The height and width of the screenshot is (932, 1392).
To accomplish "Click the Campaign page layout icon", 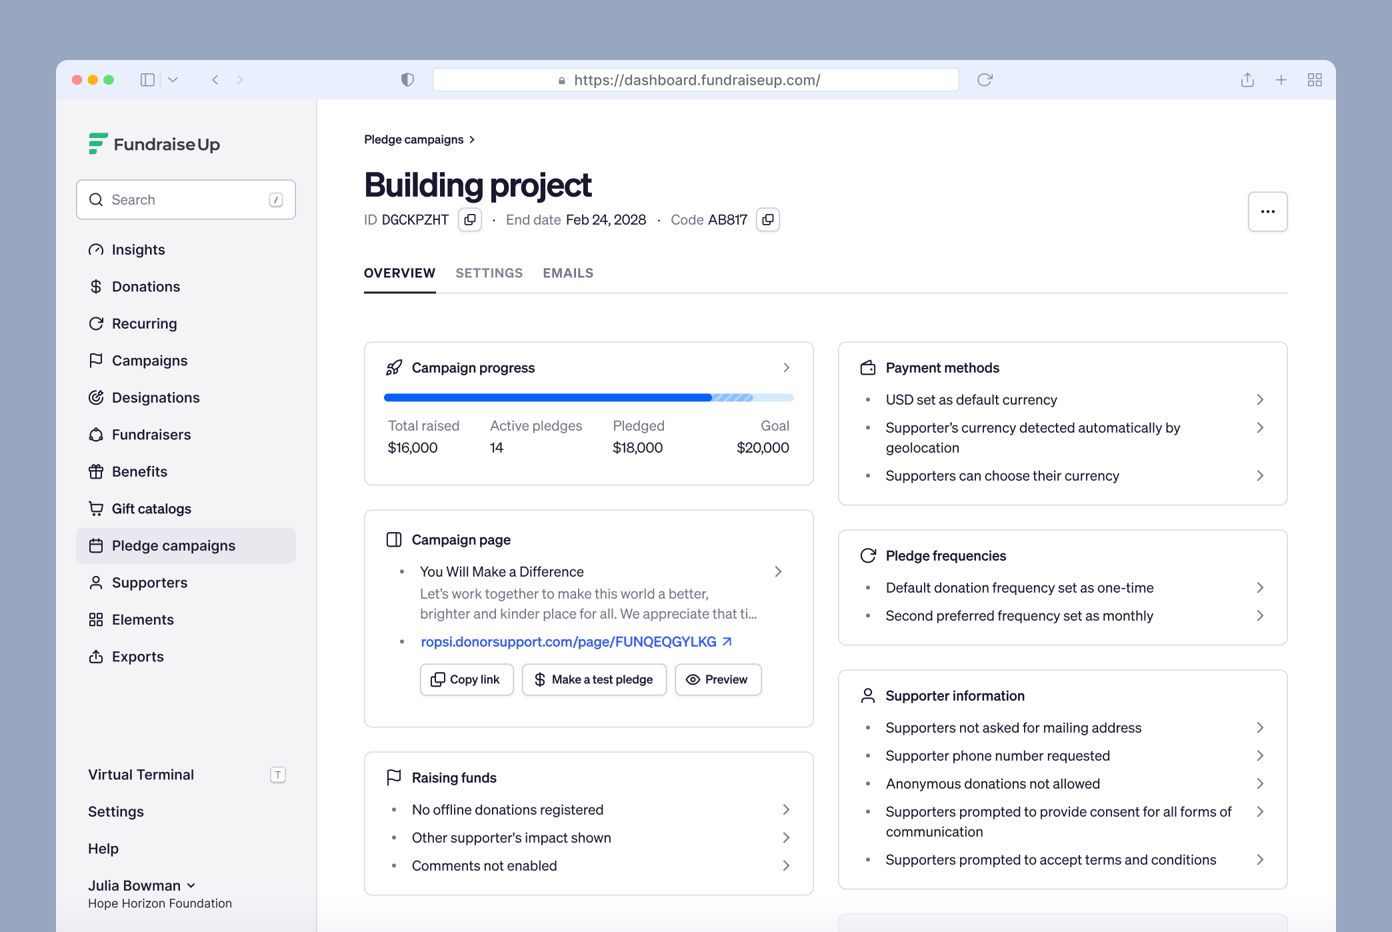I will click(x=394, y=540).
